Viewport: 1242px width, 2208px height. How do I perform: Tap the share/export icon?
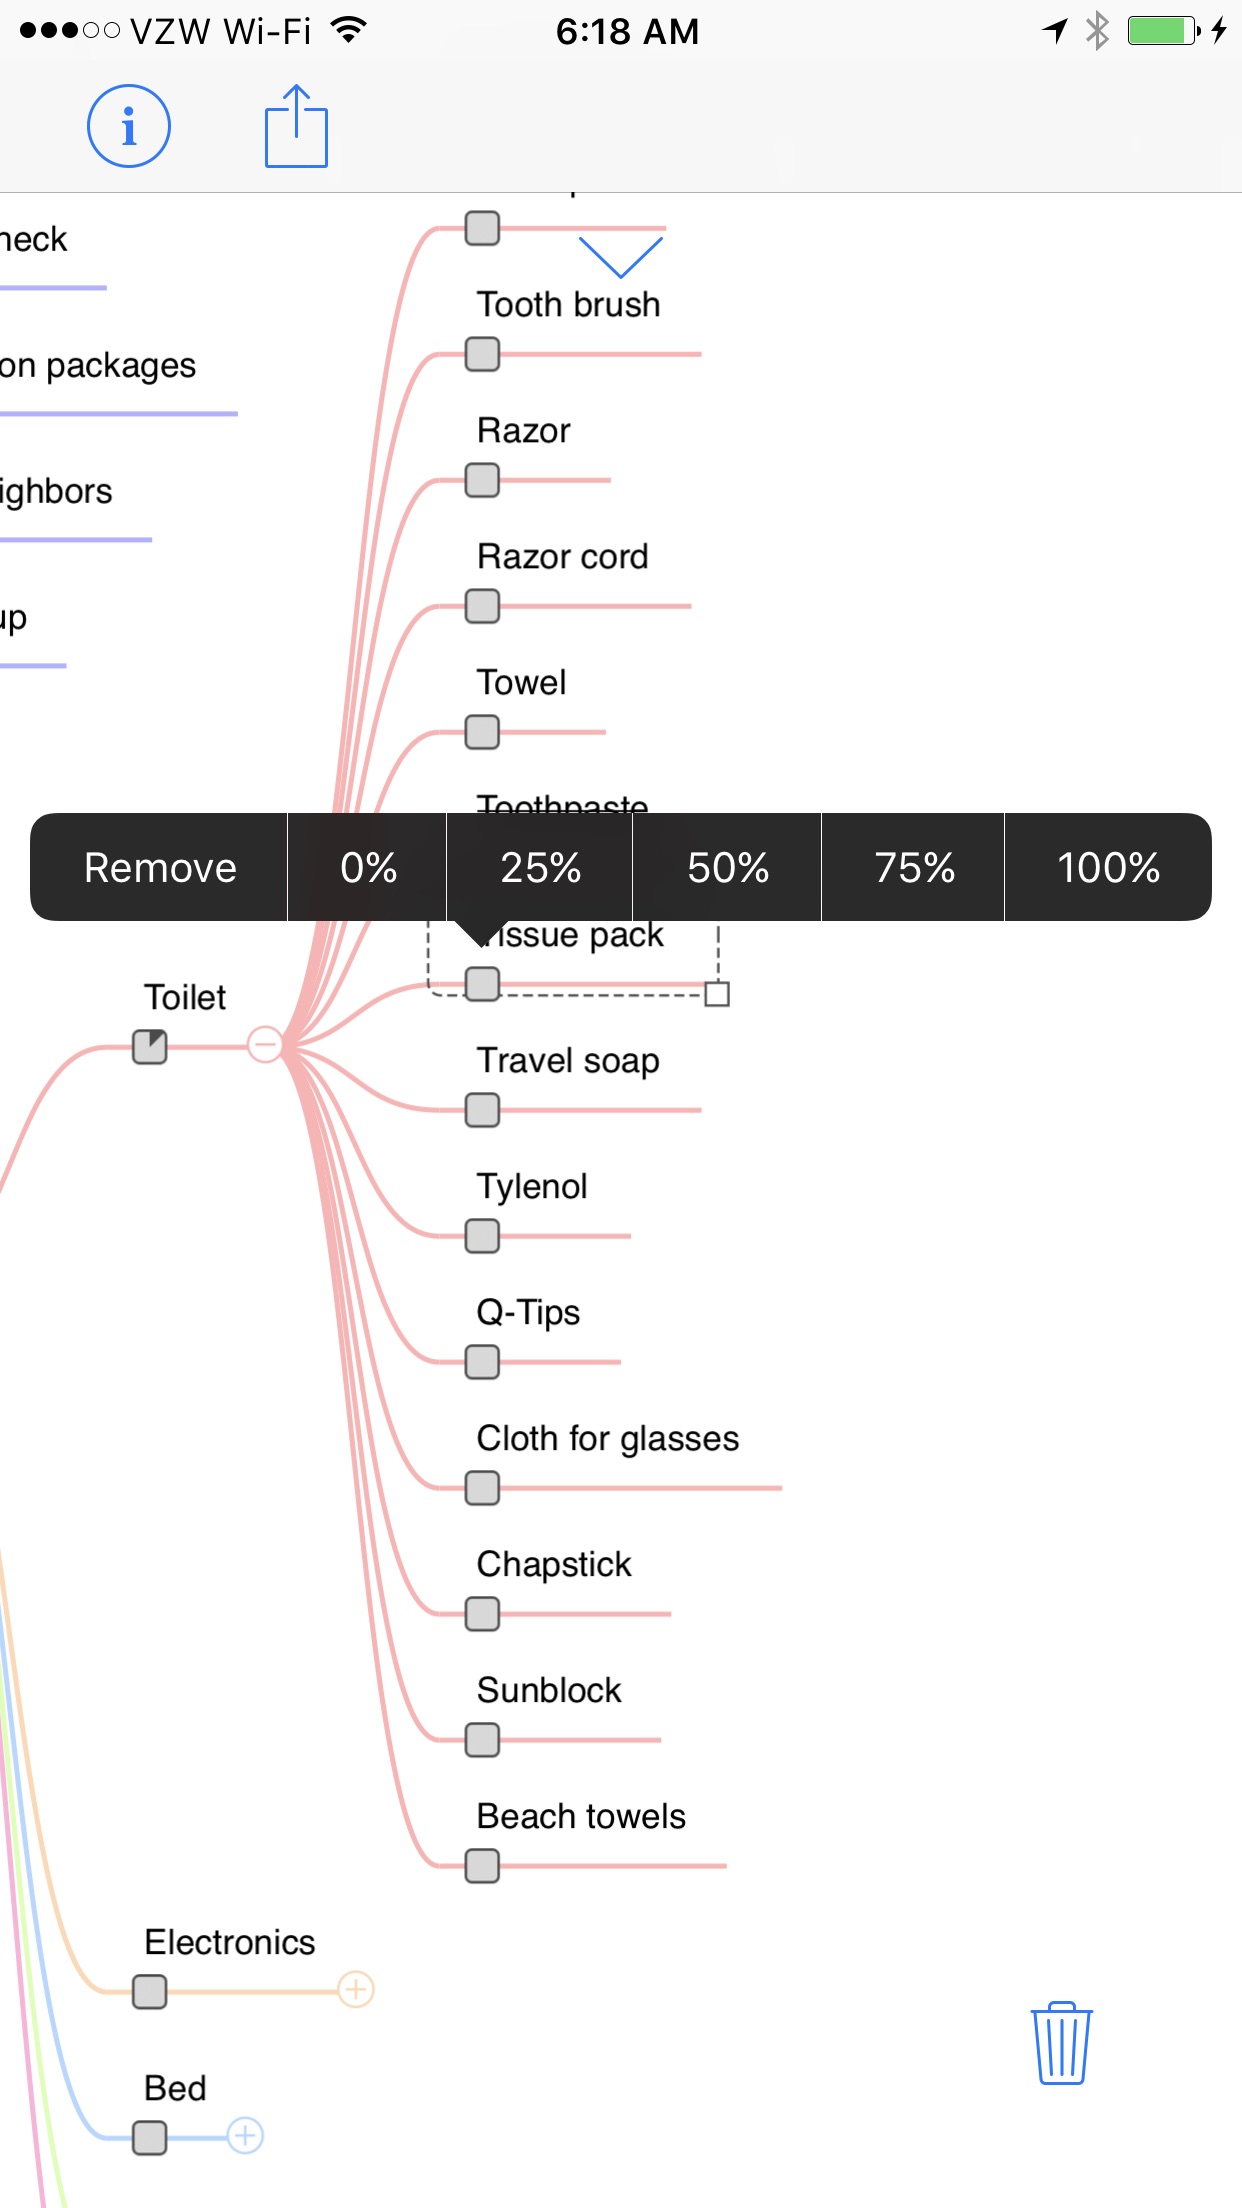pos(295,126)
